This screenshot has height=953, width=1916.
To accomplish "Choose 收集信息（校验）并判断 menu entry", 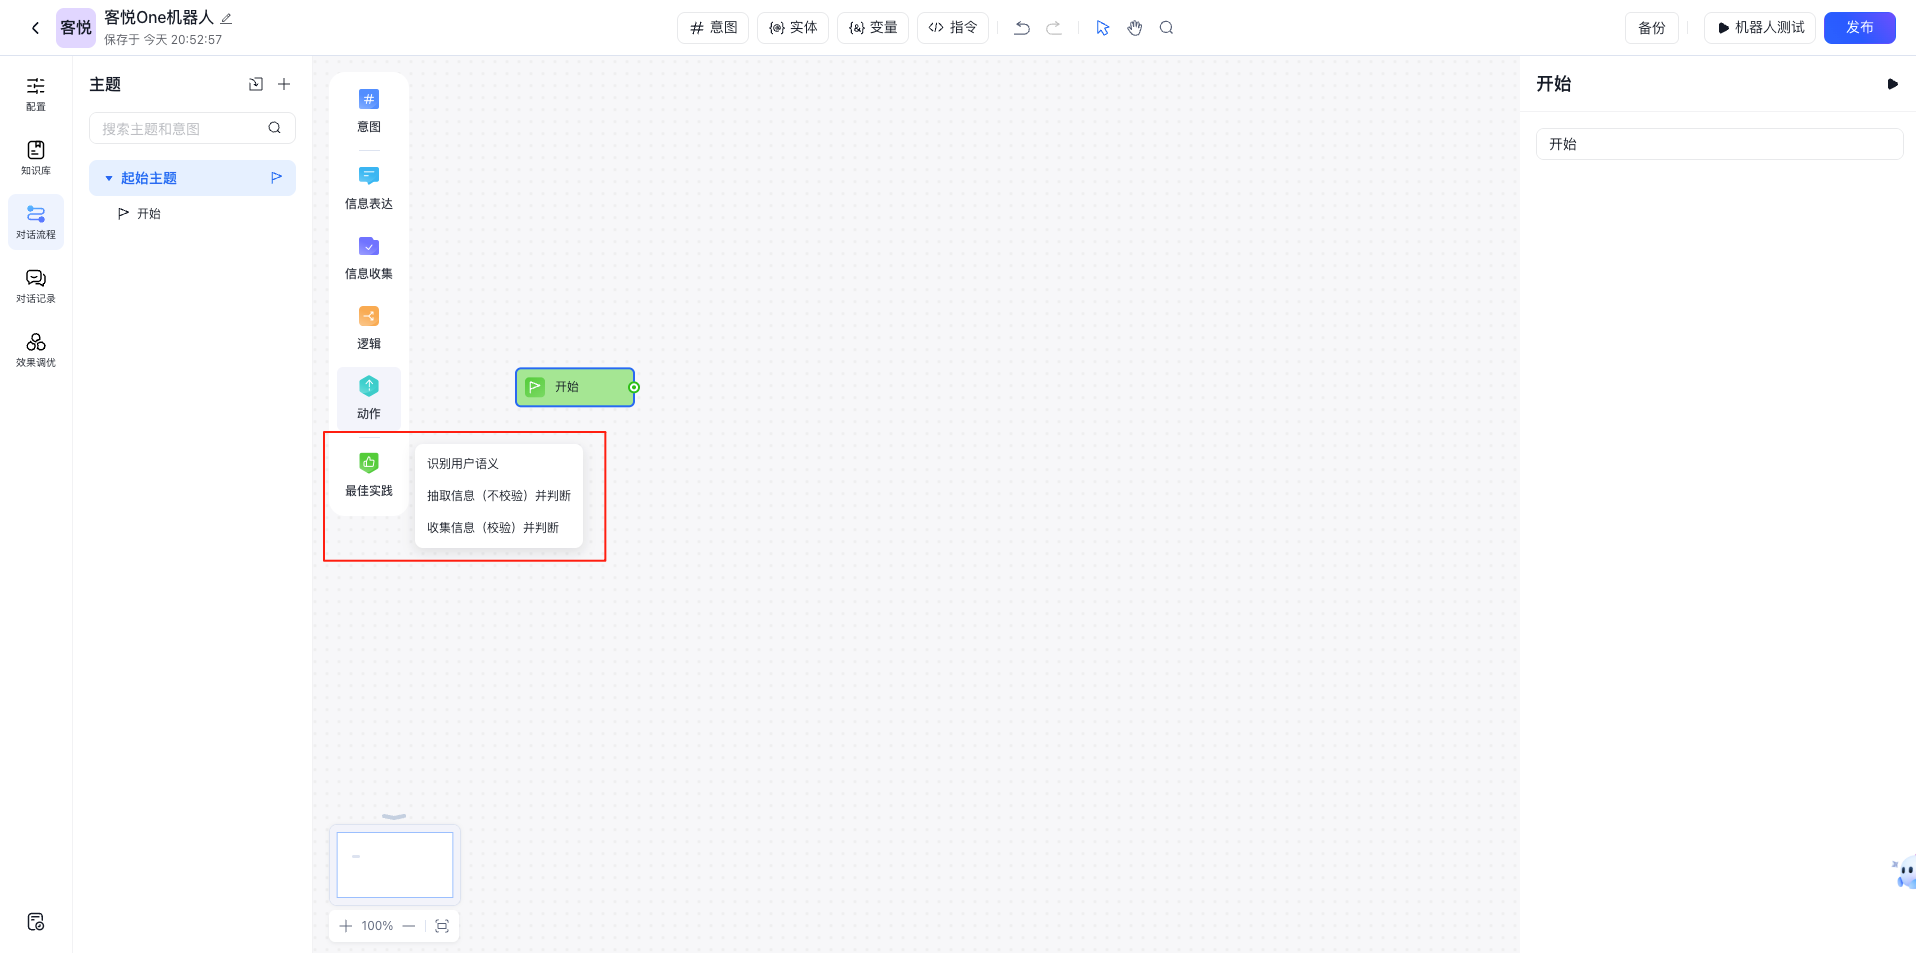I will 493,528.
